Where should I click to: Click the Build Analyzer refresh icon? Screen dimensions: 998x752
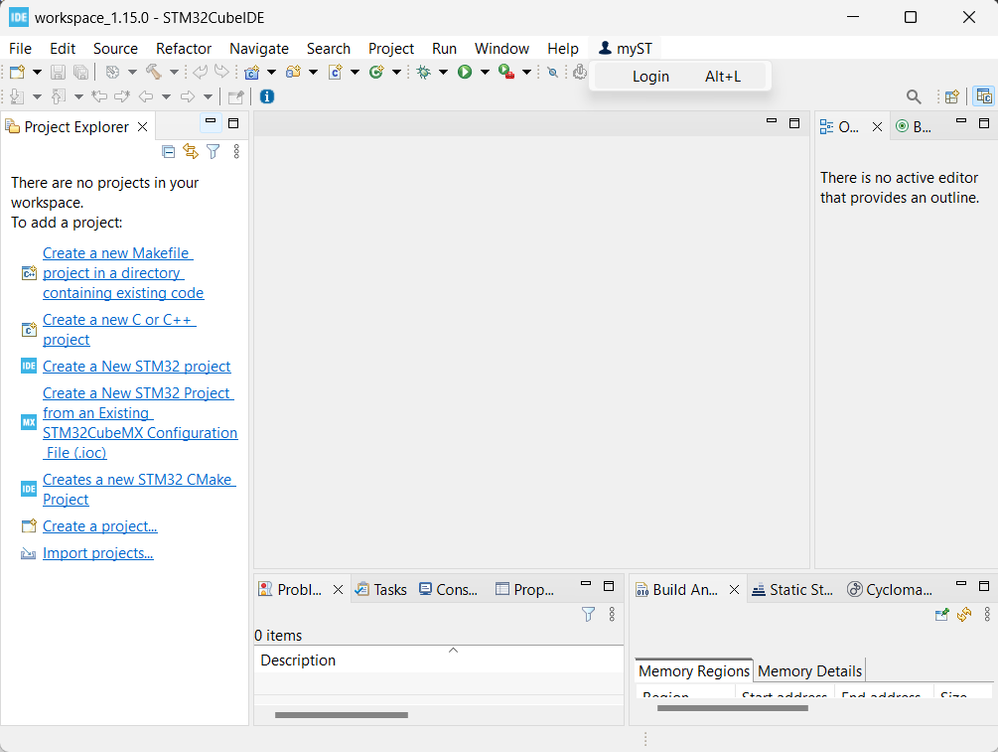[964, 614]
